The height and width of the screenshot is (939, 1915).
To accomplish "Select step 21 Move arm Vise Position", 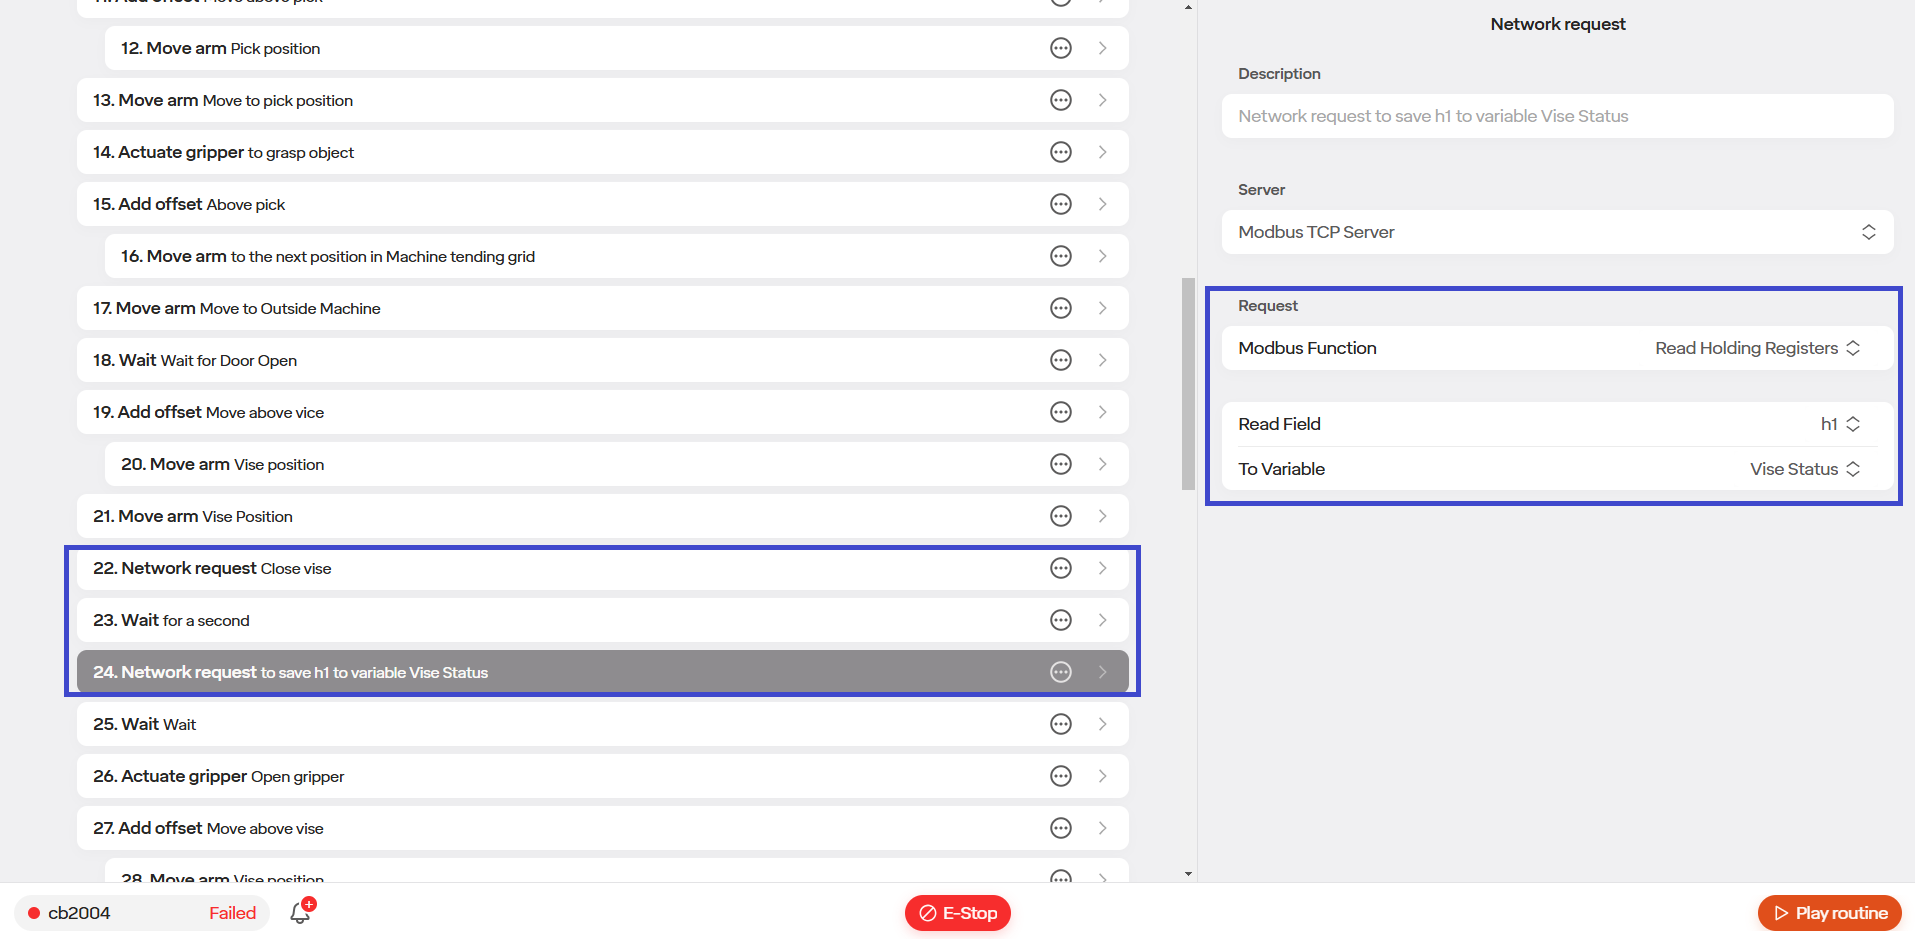I will tap(603, 516).
